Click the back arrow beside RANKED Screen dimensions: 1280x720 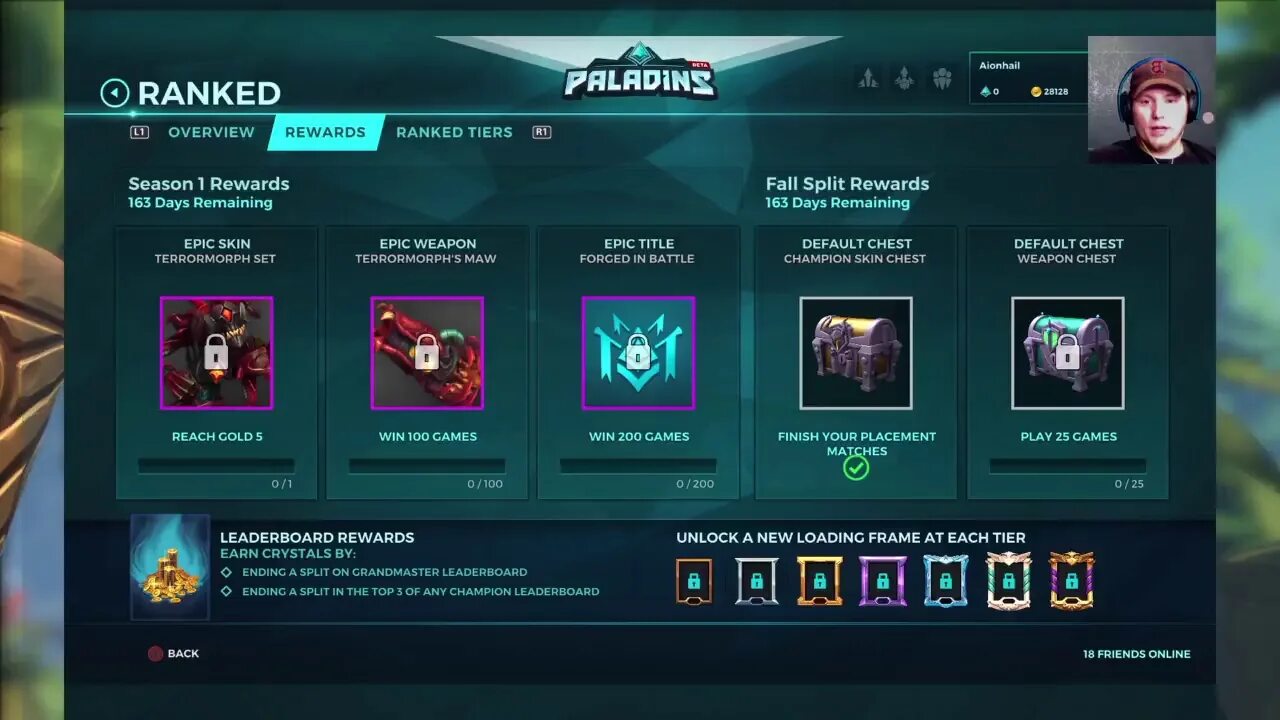pos(115,93)
